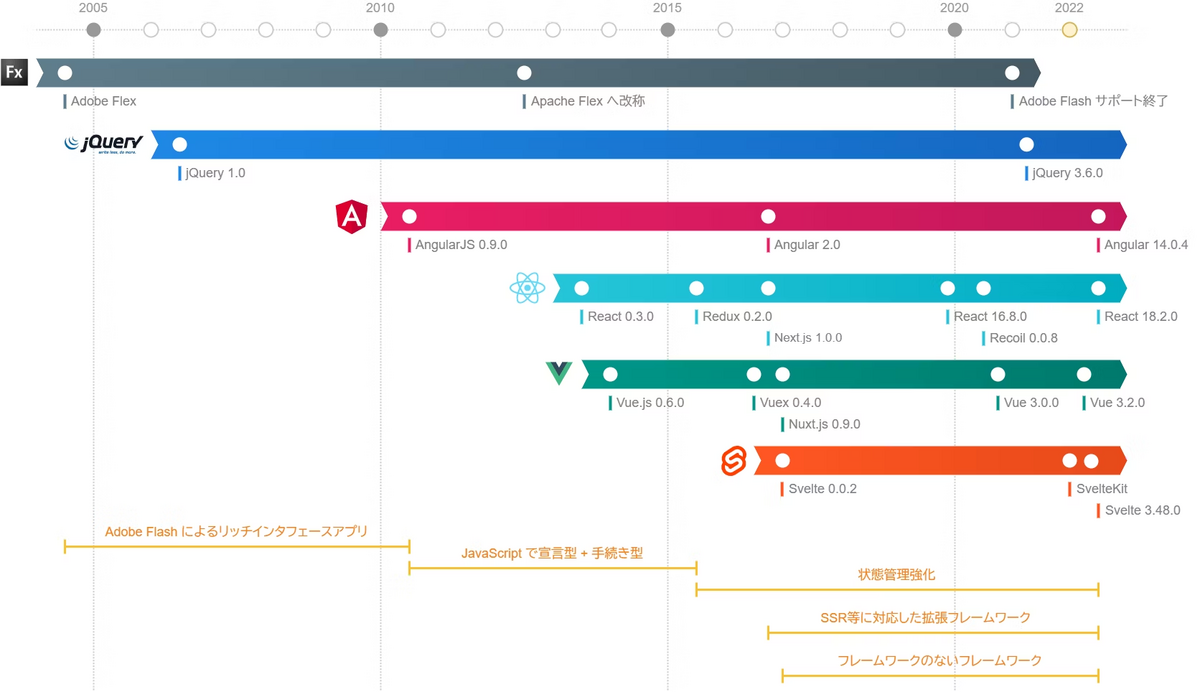Click the Svelte 0.0.2 label
Screen dimensions: 1200x692
pos(822,489)
